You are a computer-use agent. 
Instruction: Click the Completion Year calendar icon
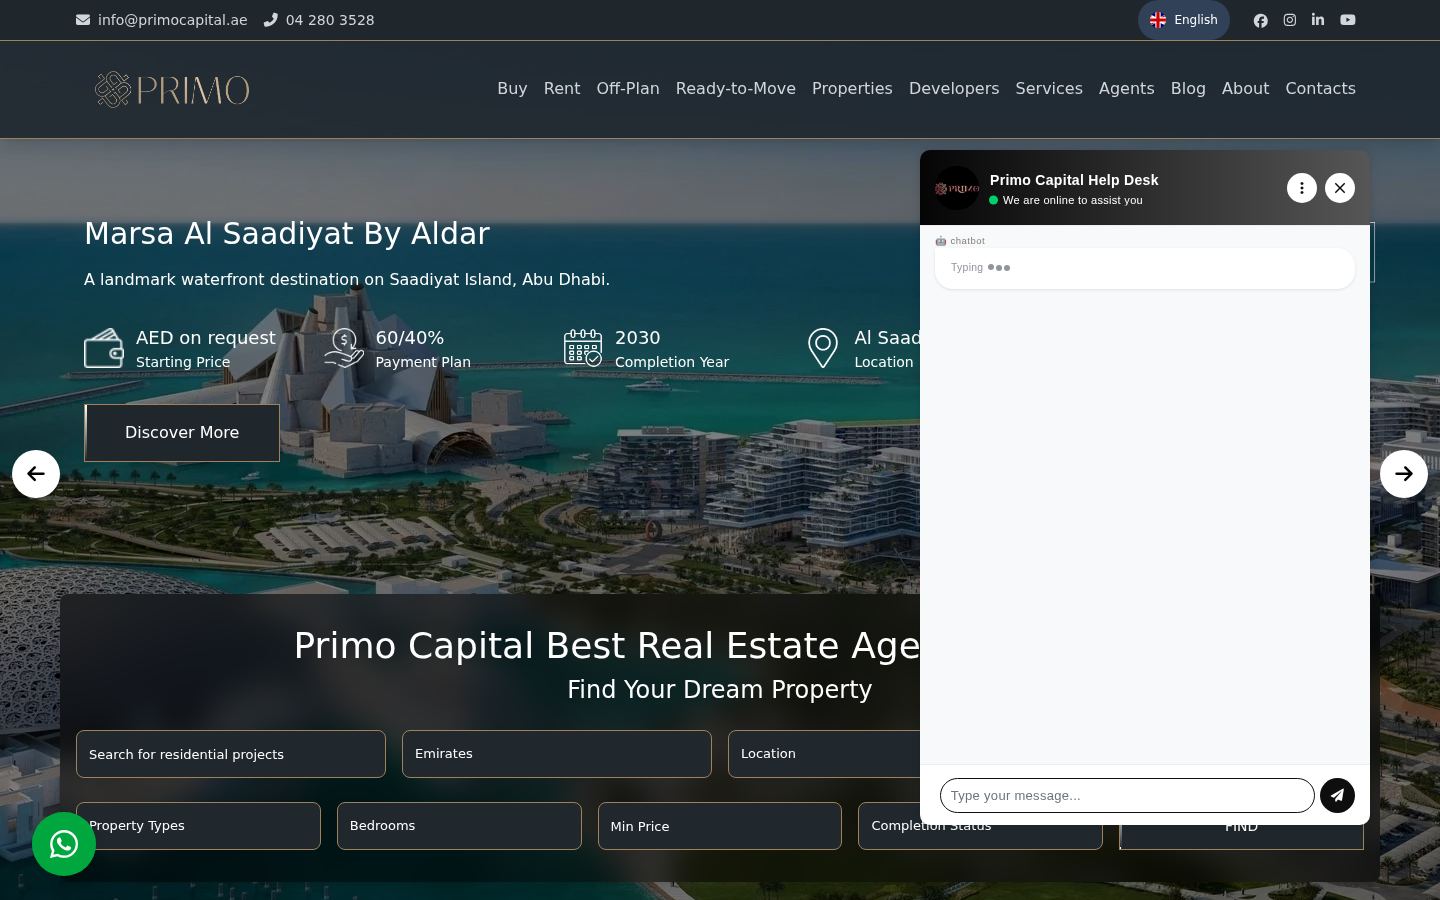[583, 348]
